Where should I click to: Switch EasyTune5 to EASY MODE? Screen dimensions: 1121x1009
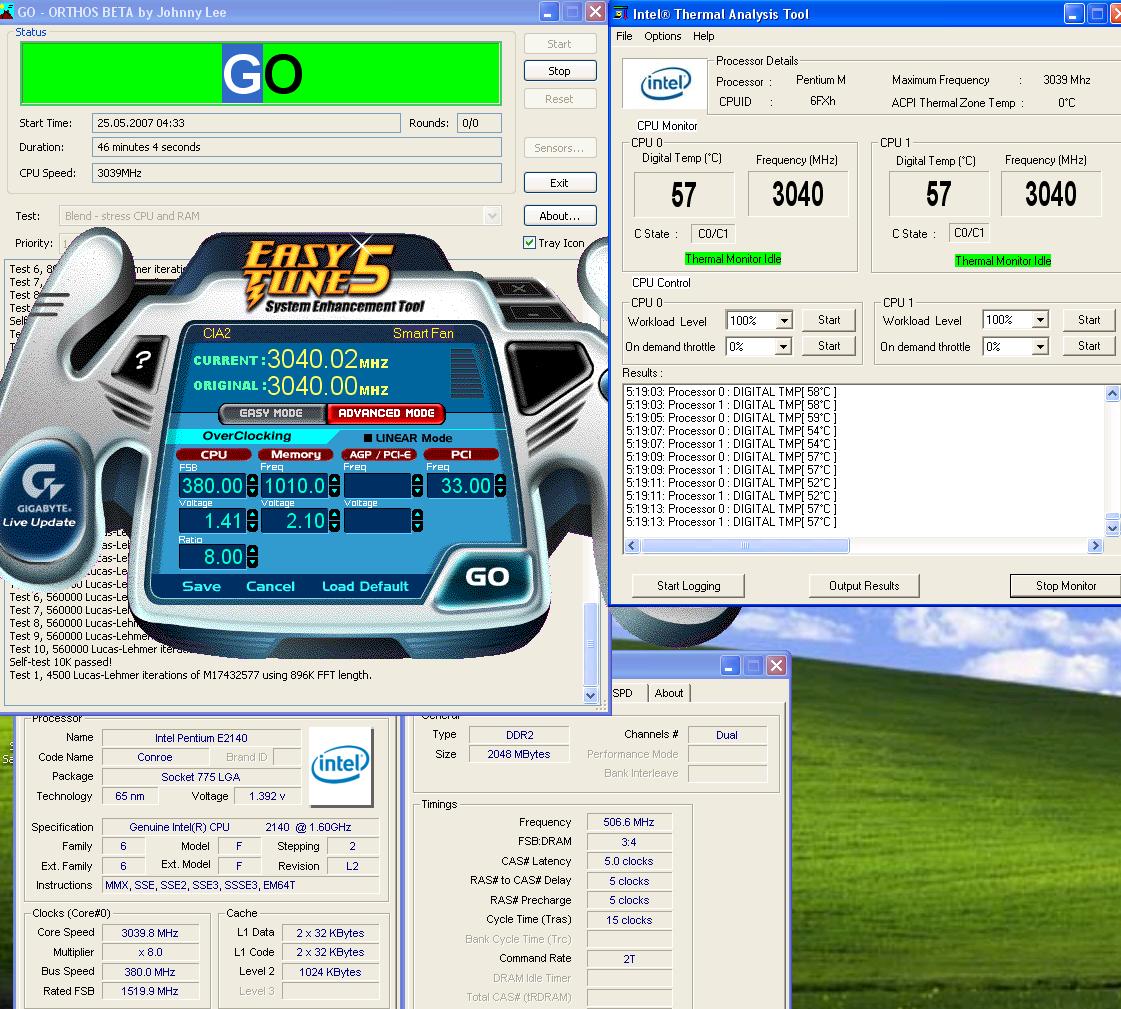tap(271, 413)
